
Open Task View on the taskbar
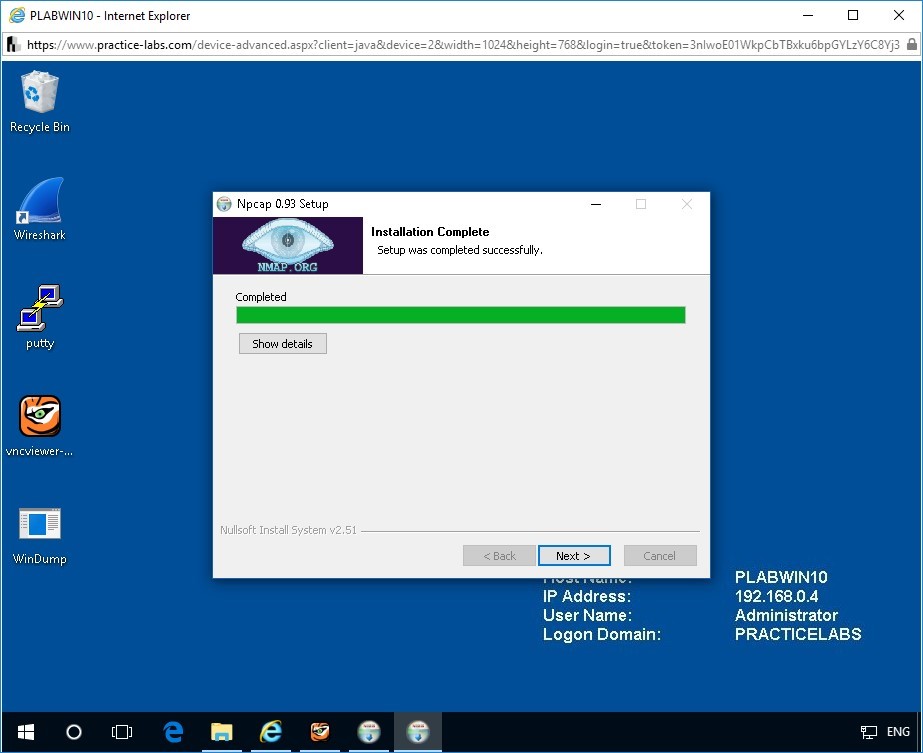click(122, 732)
